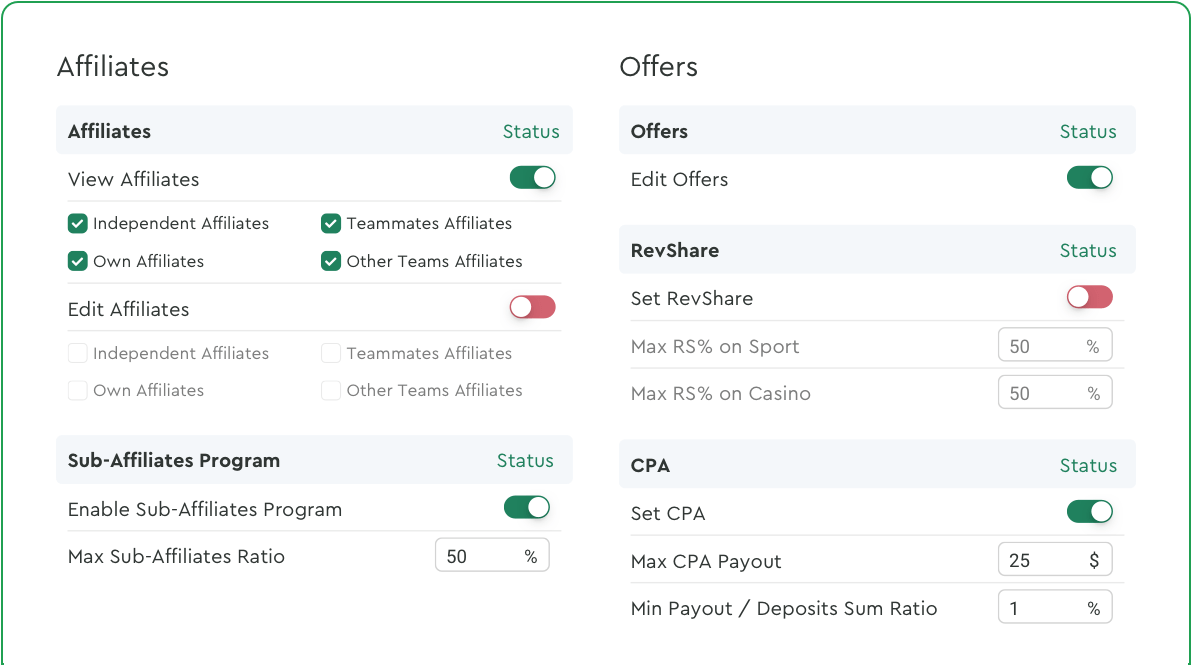The image size is (1192, 666).
Task: Check Other Teams Affiliates under Edit Affiliates
Action: pyautogui.click(x=331, y=390)
